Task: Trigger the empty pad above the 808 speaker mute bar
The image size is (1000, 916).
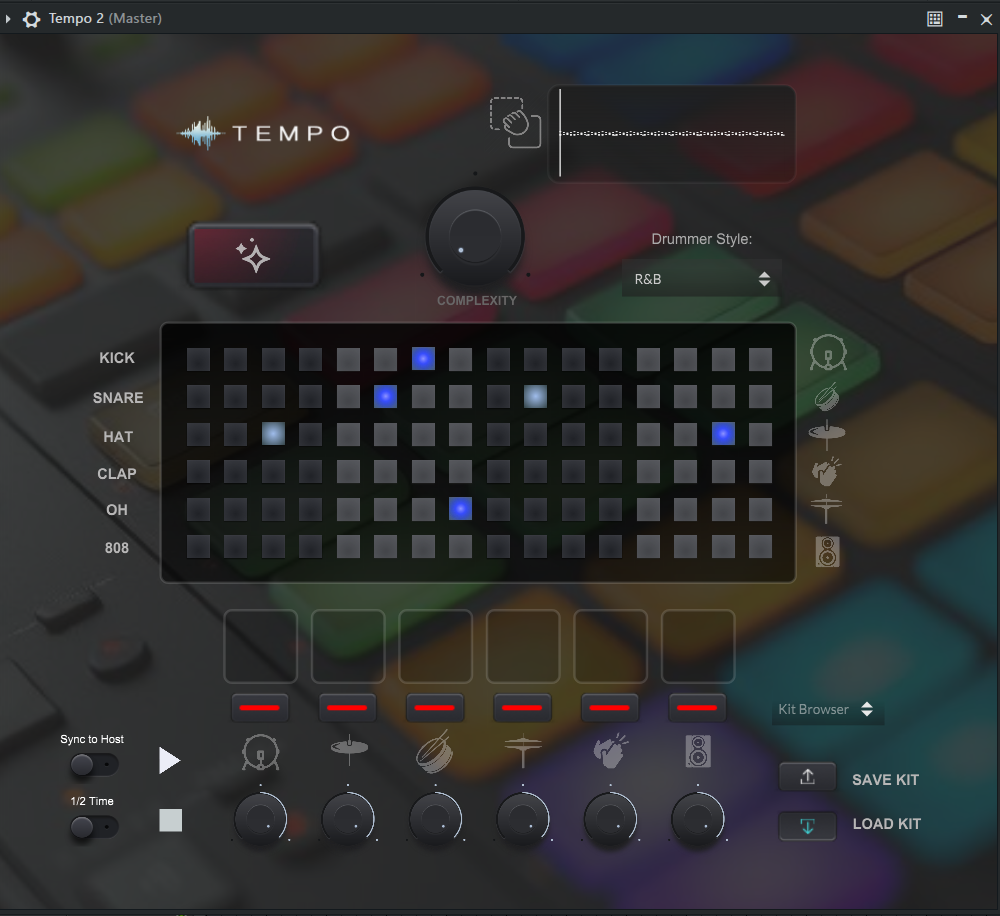Action: click(698, 646)
